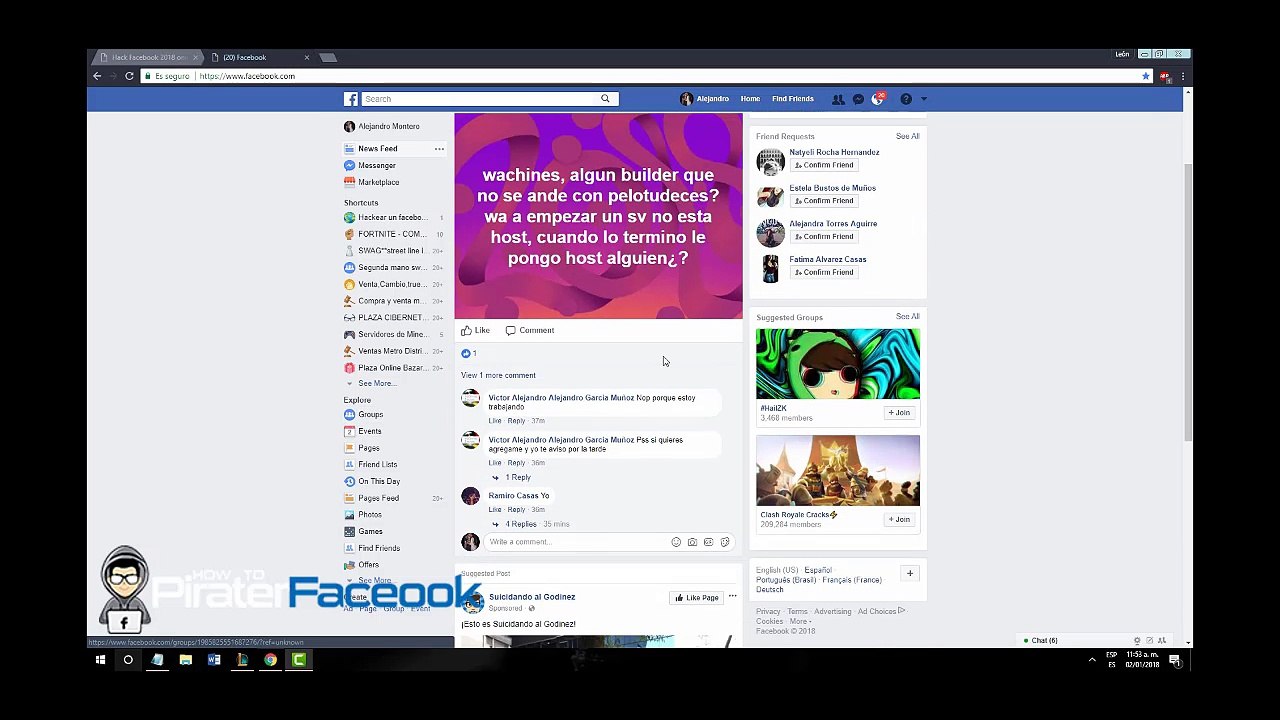Like the wachines post
The width and height of the screenshot is (1280, 720).
[x=475, y=330]
